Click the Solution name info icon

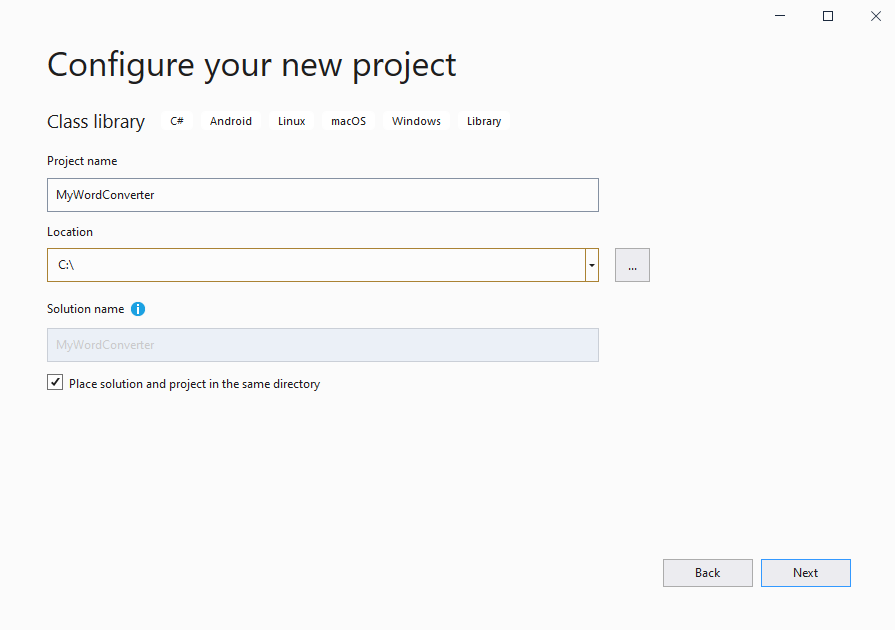click(138, 309)
